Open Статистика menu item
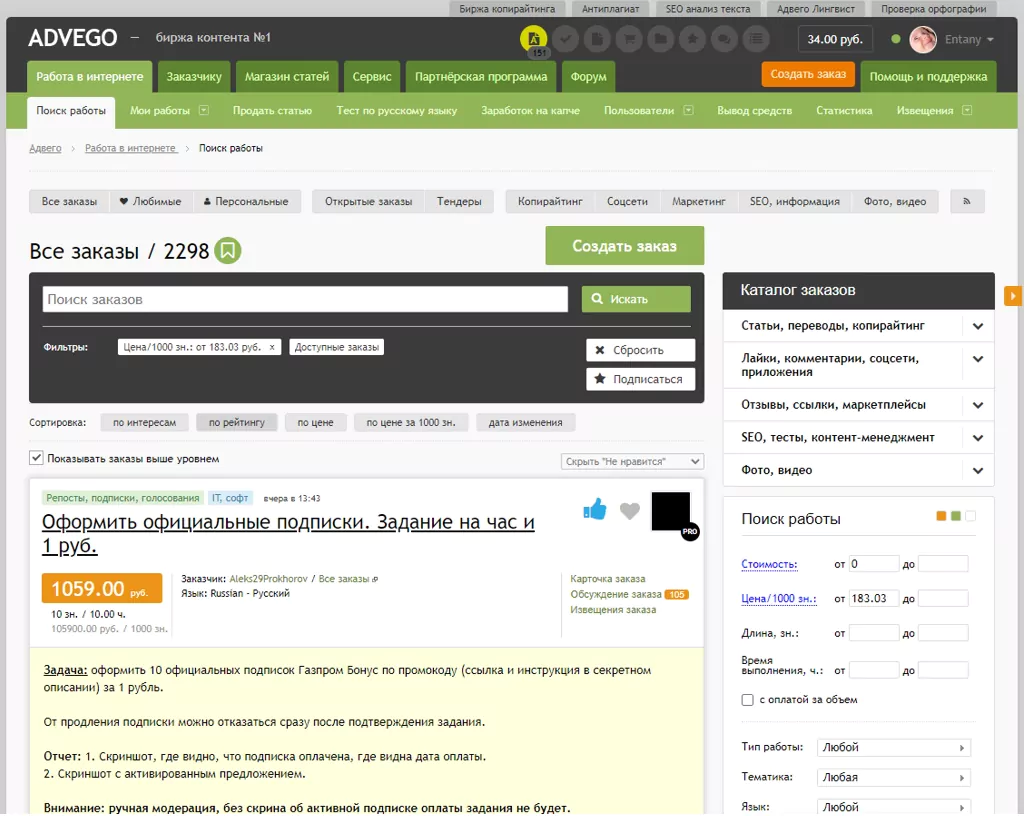Image resolution: width=1025 pixels, height=816 pixels. tap(844, 110)
